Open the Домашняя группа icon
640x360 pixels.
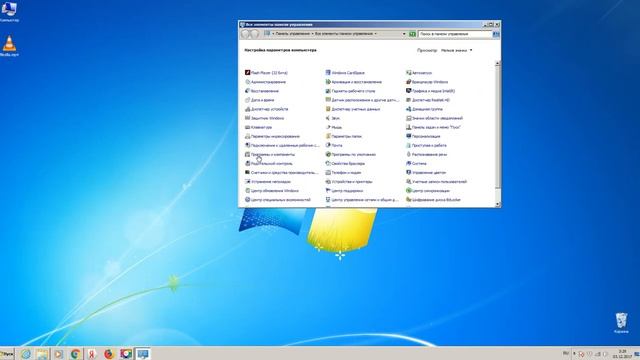click(x=409, y=109)
